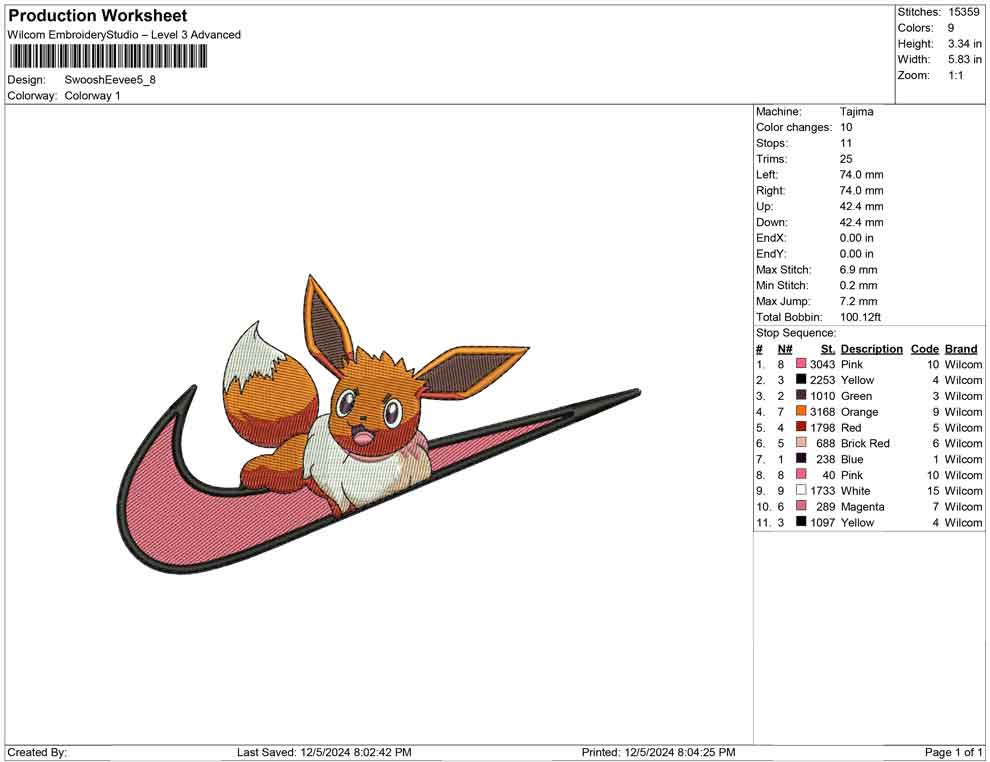This screenshot has width=990, height=762.
Task: Click the dark swatch for 238 Blue
Action: (x=801, y=458)
